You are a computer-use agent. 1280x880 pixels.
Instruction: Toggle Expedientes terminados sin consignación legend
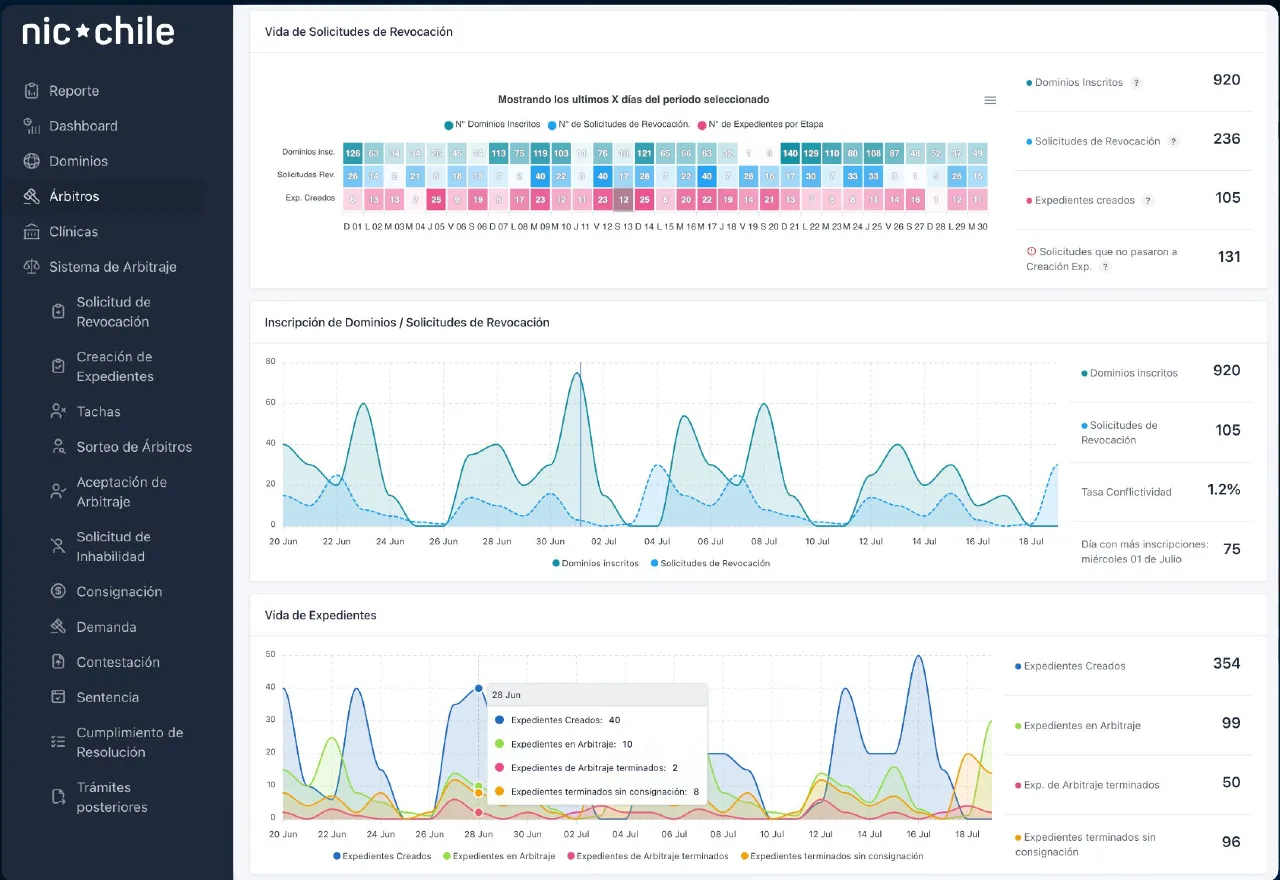tap(832, 856)
